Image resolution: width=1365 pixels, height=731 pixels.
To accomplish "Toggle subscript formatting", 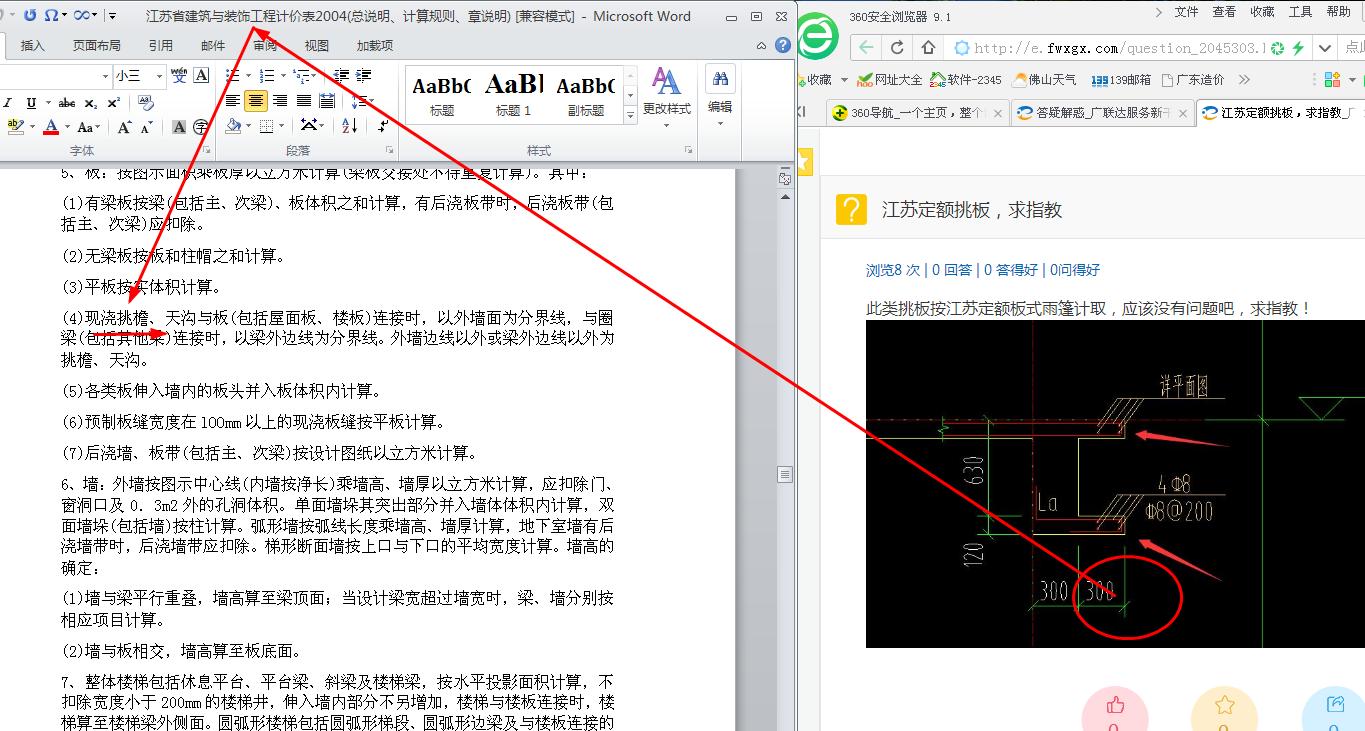I will pos(91,103).
